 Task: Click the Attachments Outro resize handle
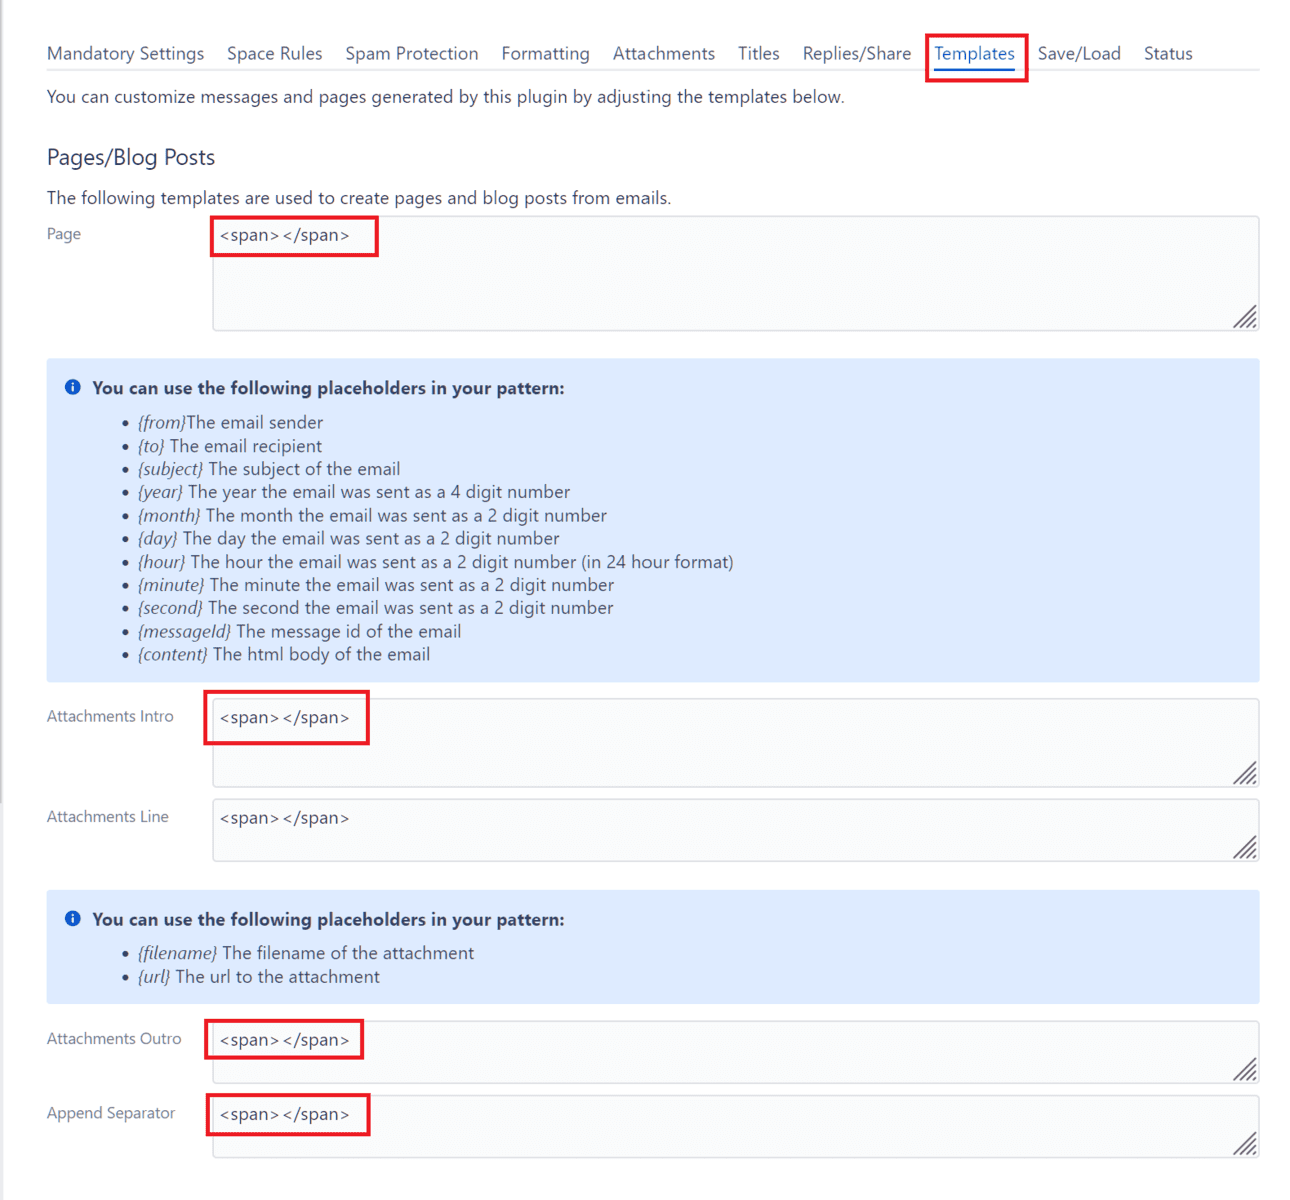(1245, 1070)
